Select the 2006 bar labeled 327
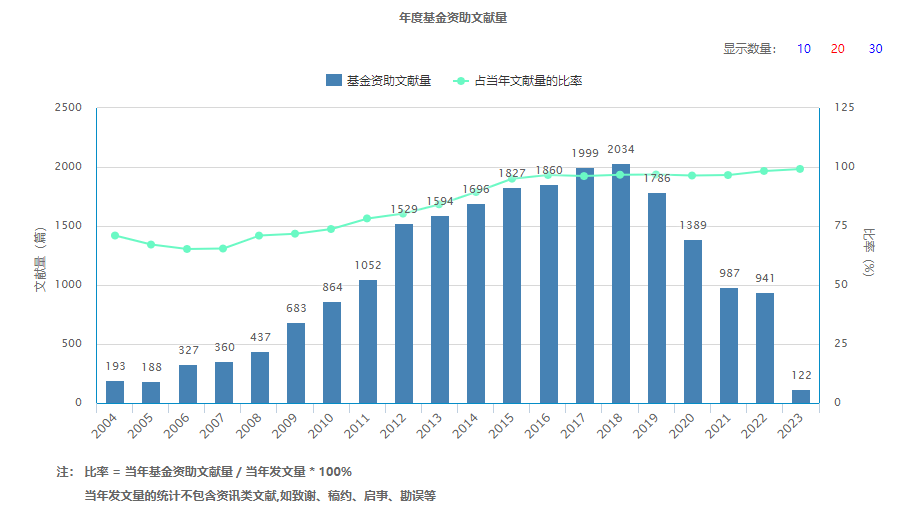This screenshot has width=901, height=521. click(188, 384)
